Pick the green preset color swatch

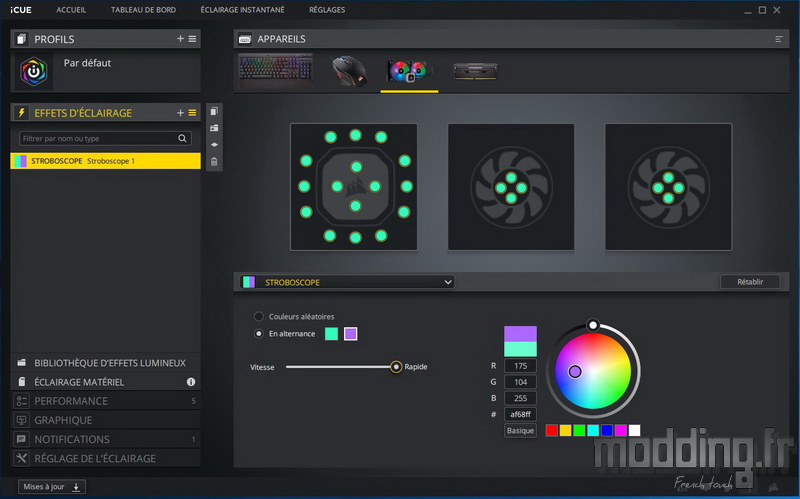point(579,430)
